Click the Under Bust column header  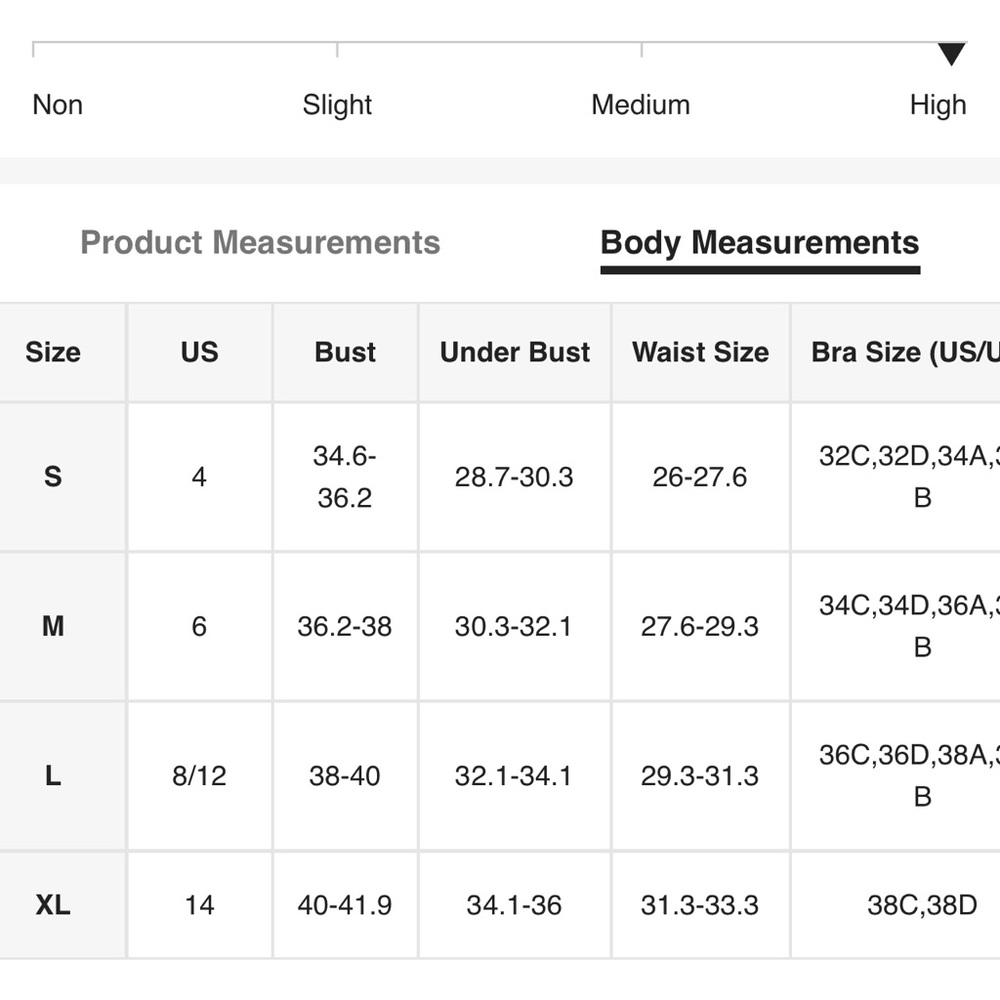515,353
